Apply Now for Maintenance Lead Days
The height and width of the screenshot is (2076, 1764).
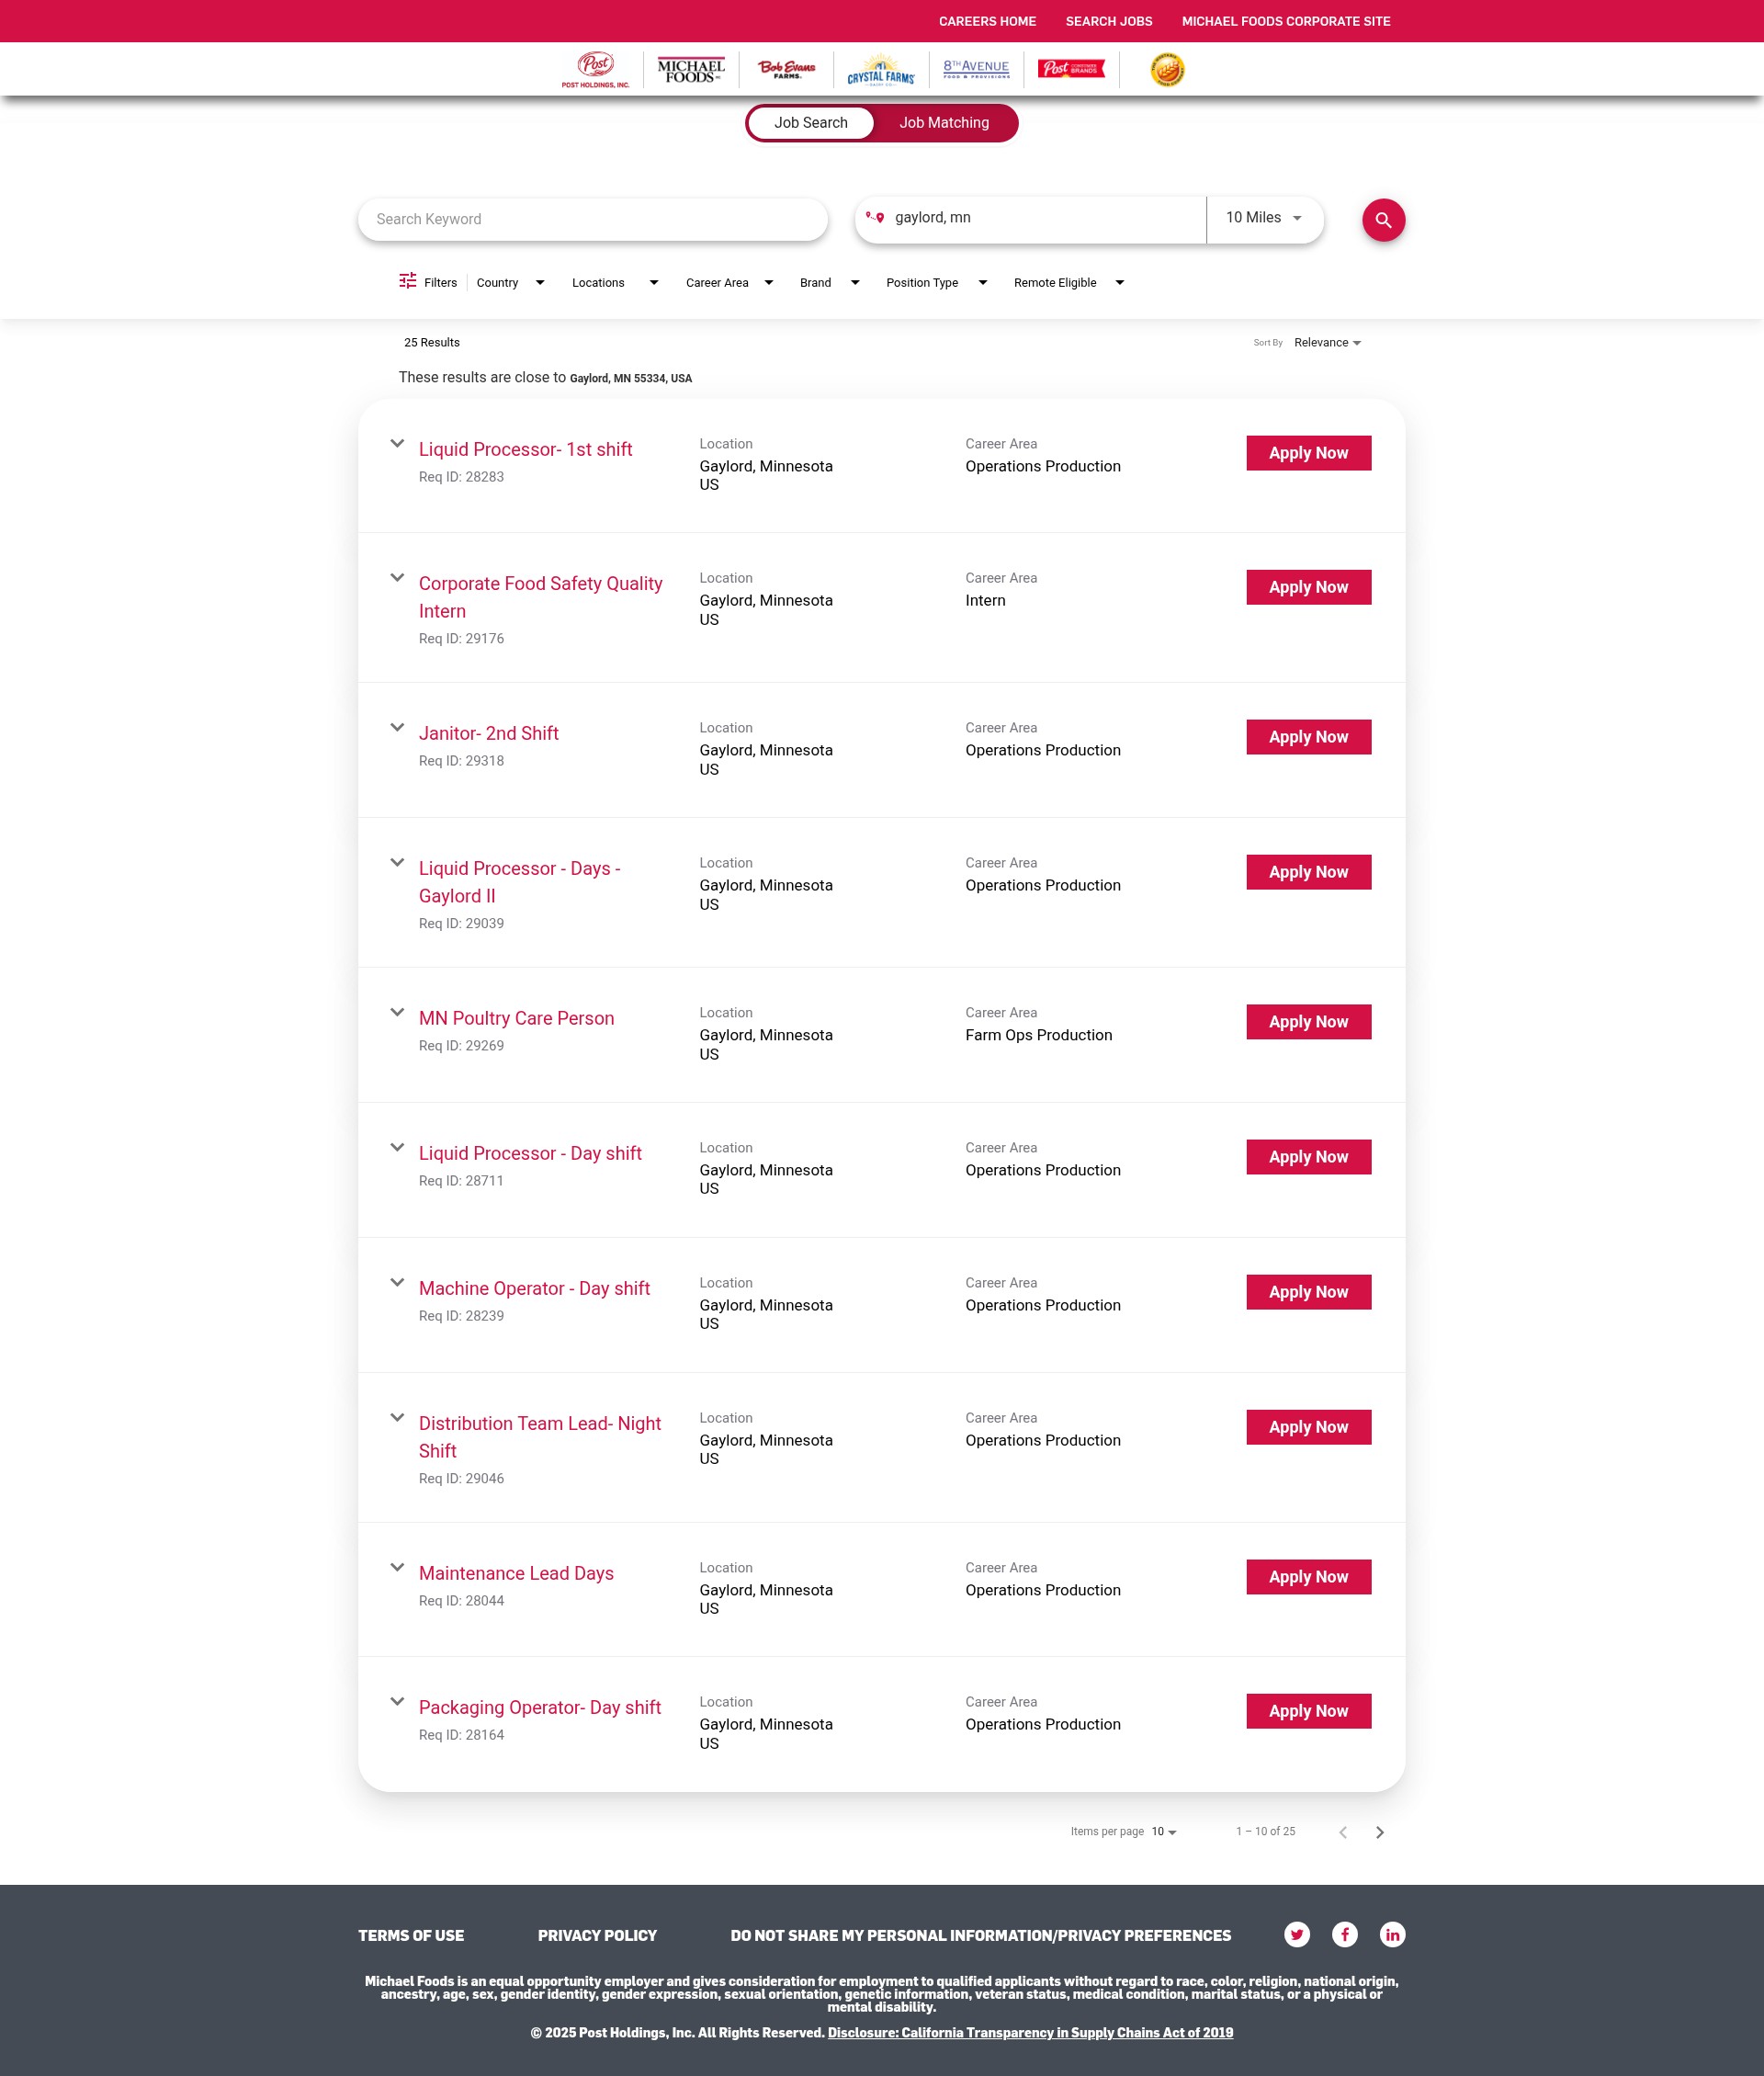click(x=1308, y=1577)
